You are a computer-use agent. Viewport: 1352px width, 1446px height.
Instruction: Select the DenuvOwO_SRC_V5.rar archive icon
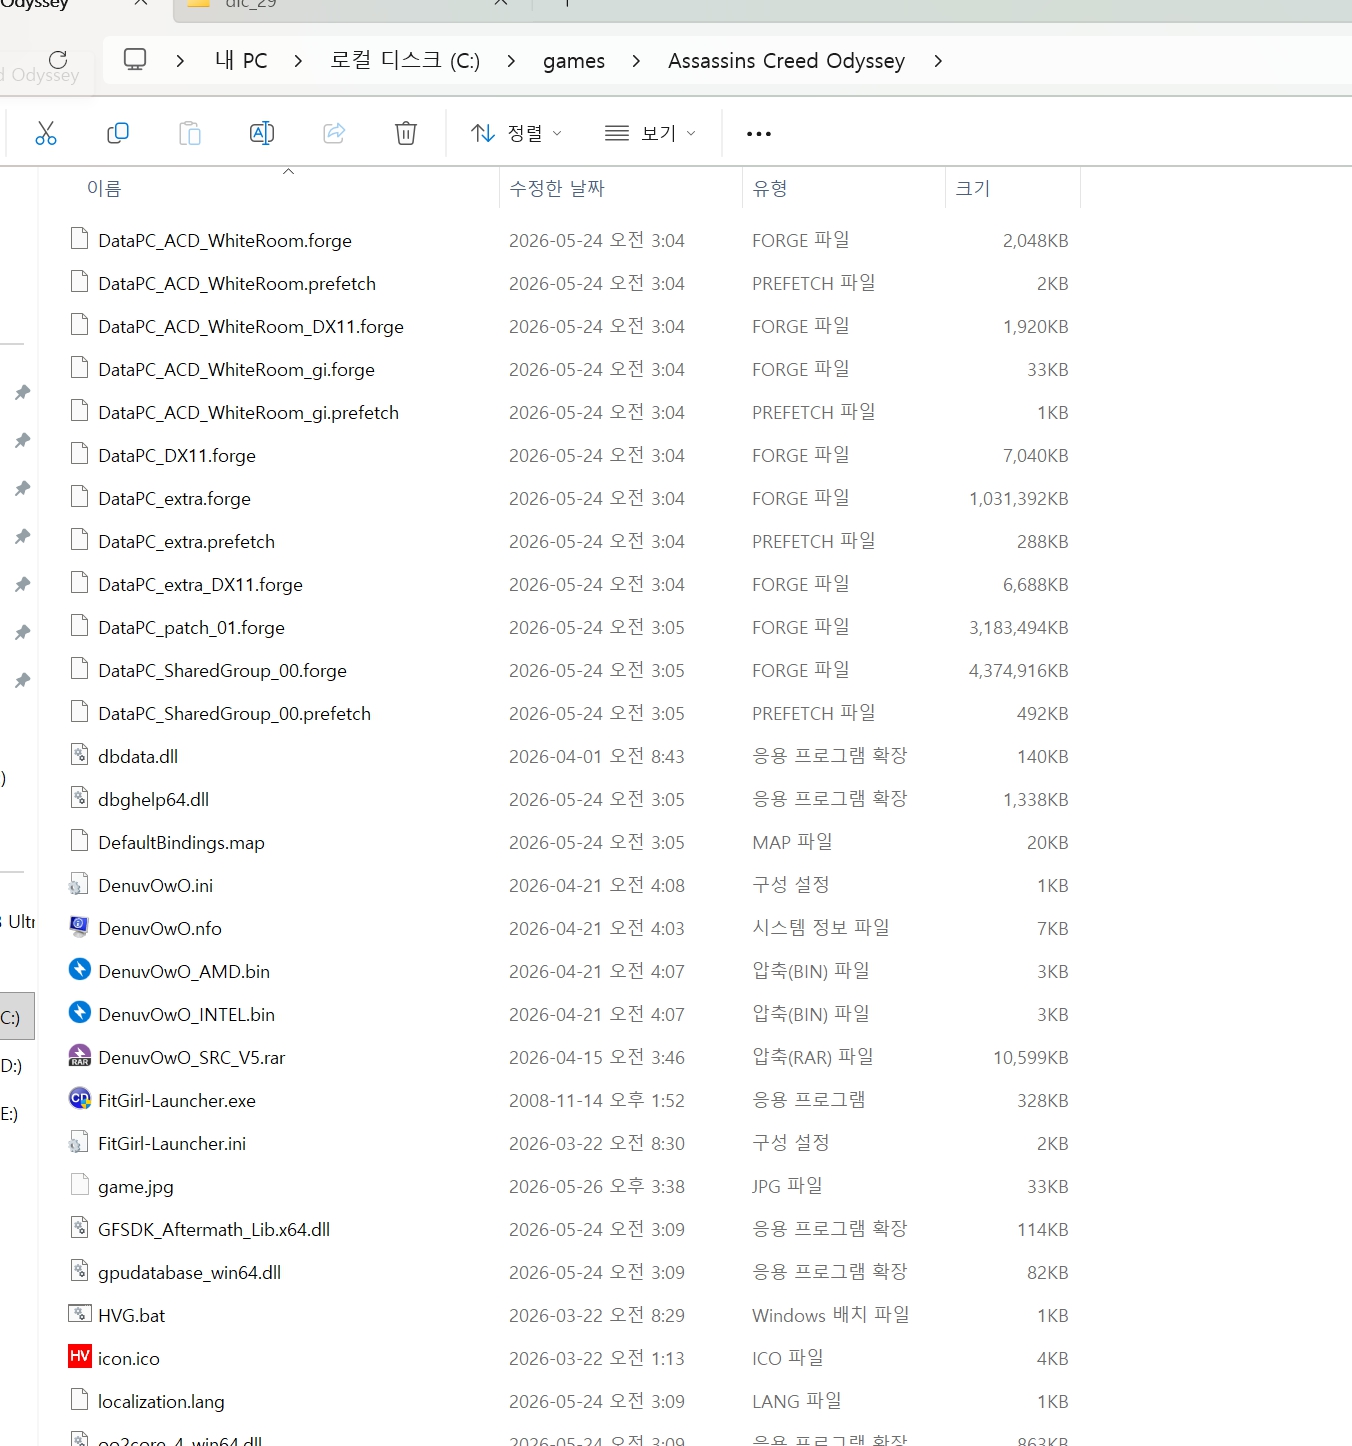point(80,1056)
